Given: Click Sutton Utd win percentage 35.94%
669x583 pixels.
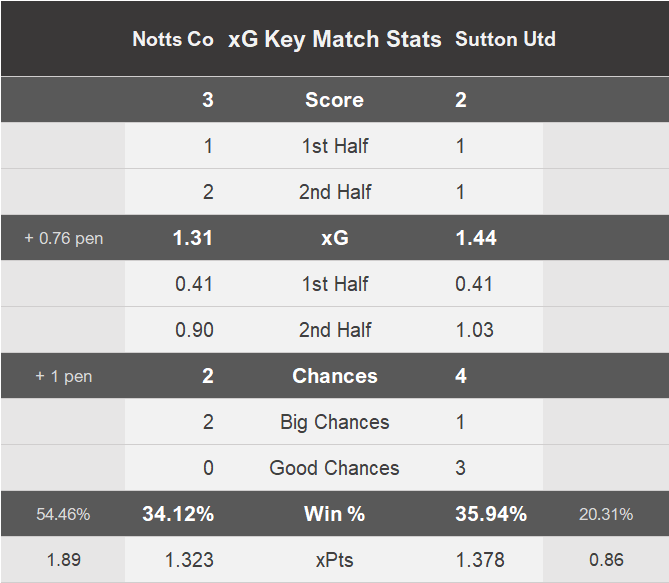Looking at the screenshot, I should [491, 514].
